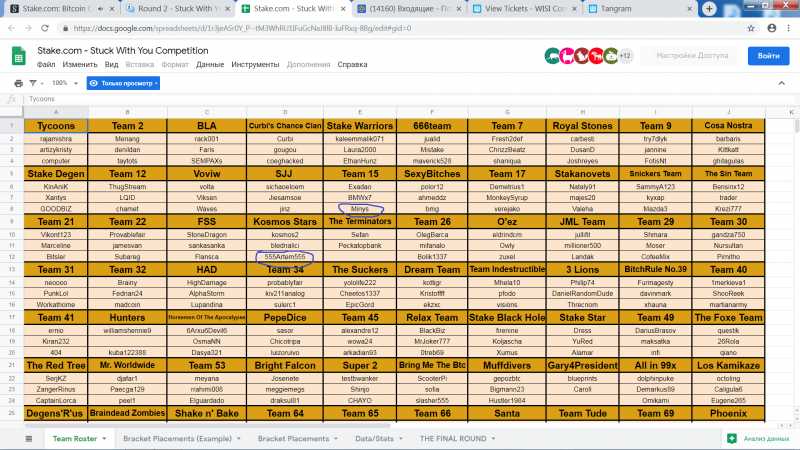This screenshot has height=450, width=800.
Task: Open the view only mode dropdown
Action: pos(123,83)
